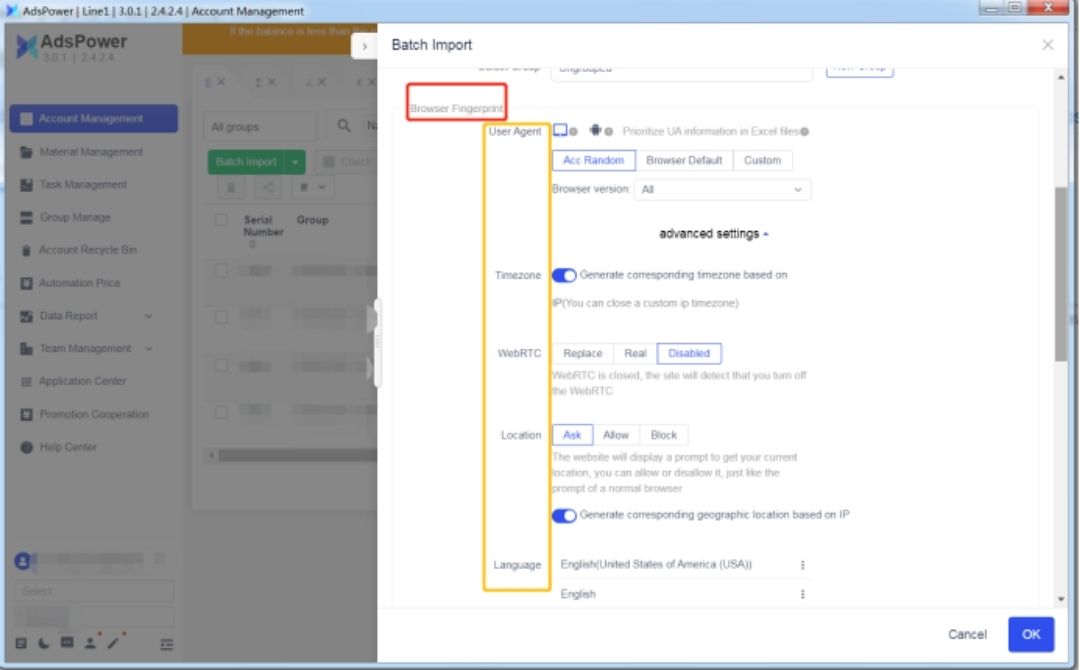
Task: Choose the Custom User Agent tab
Action: [x=762, y=160]
